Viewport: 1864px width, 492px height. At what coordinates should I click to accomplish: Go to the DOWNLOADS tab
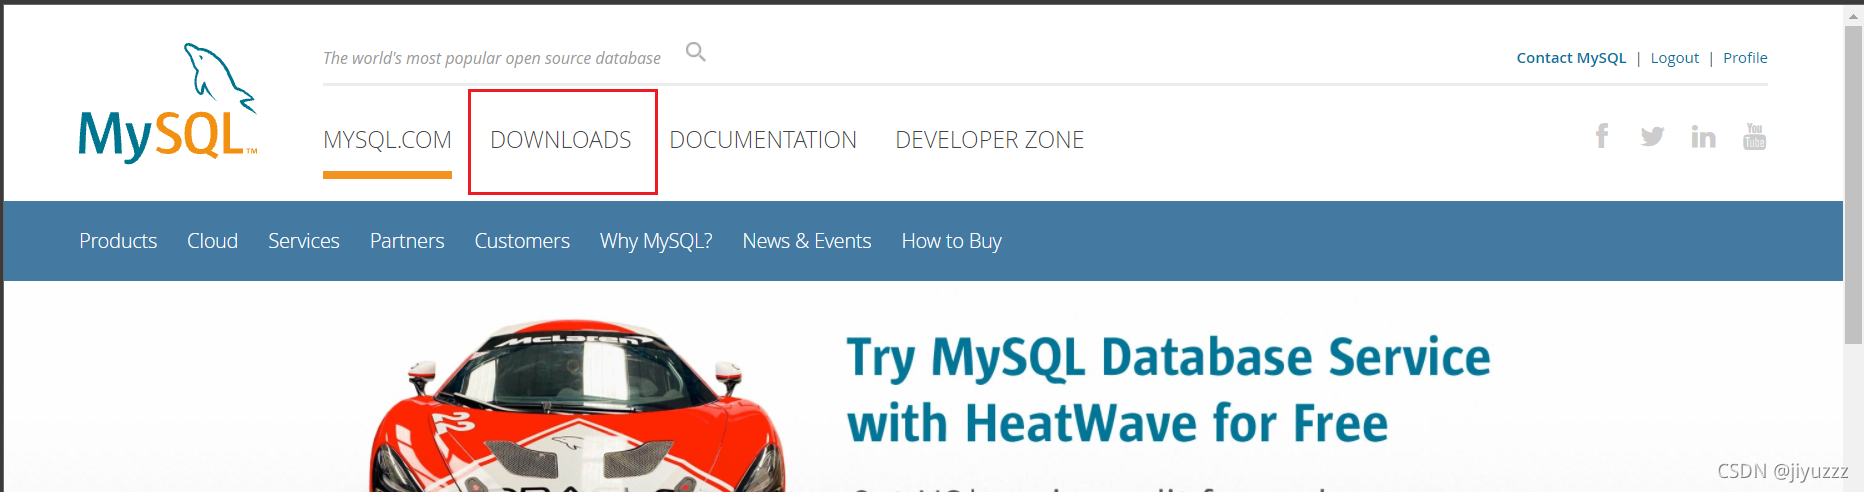(561, 140)
